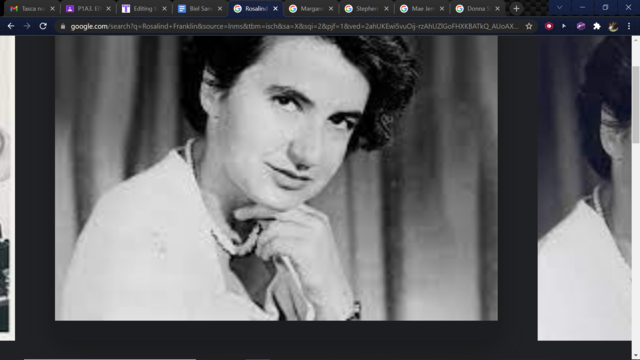Go back to the previous page
This screenshot has width=640, height=360.
[11, 26]
